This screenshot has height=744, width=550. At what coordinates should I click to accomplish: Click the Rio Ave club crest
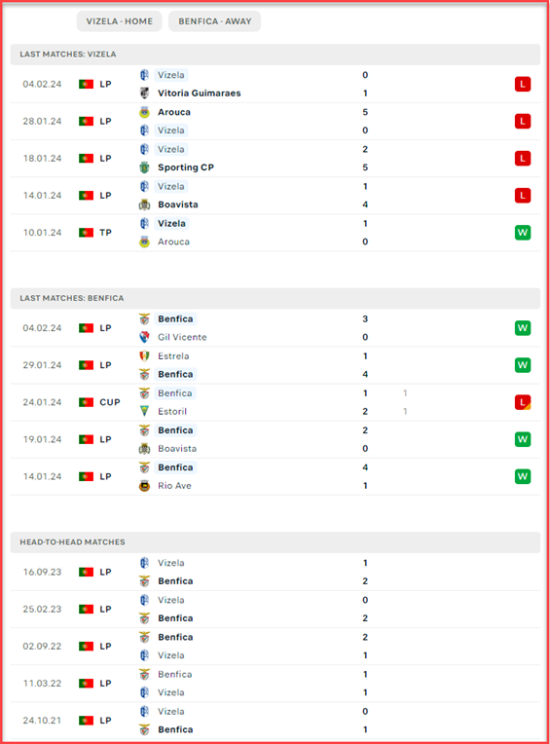click(x=144, y=485)
